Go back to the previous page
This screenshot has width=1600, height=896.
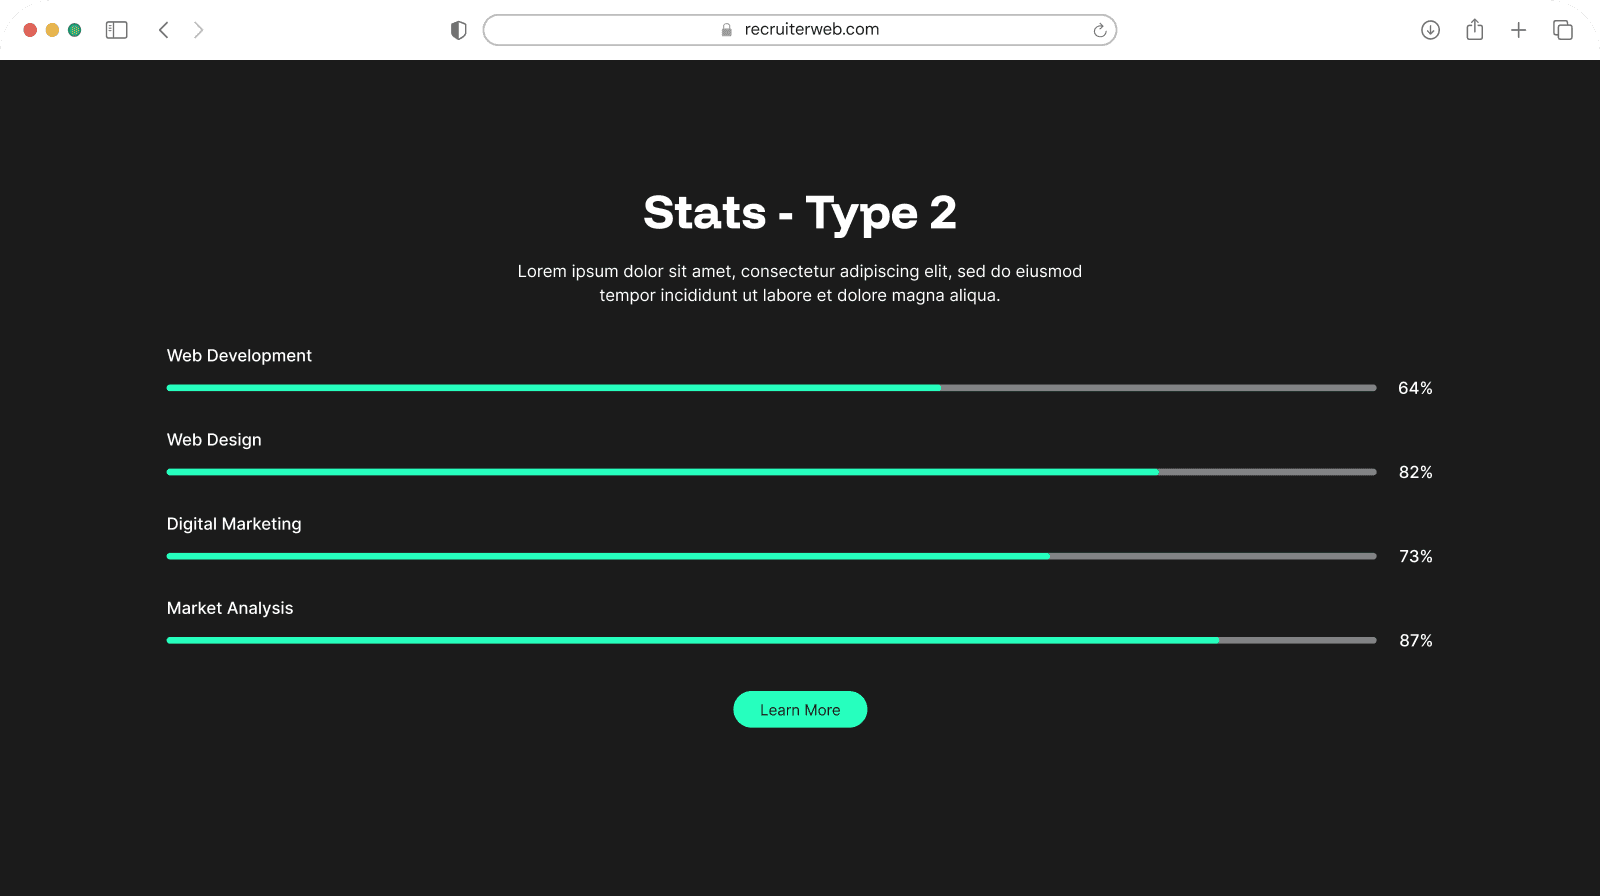pyautogui.click(x=164, y=30)
